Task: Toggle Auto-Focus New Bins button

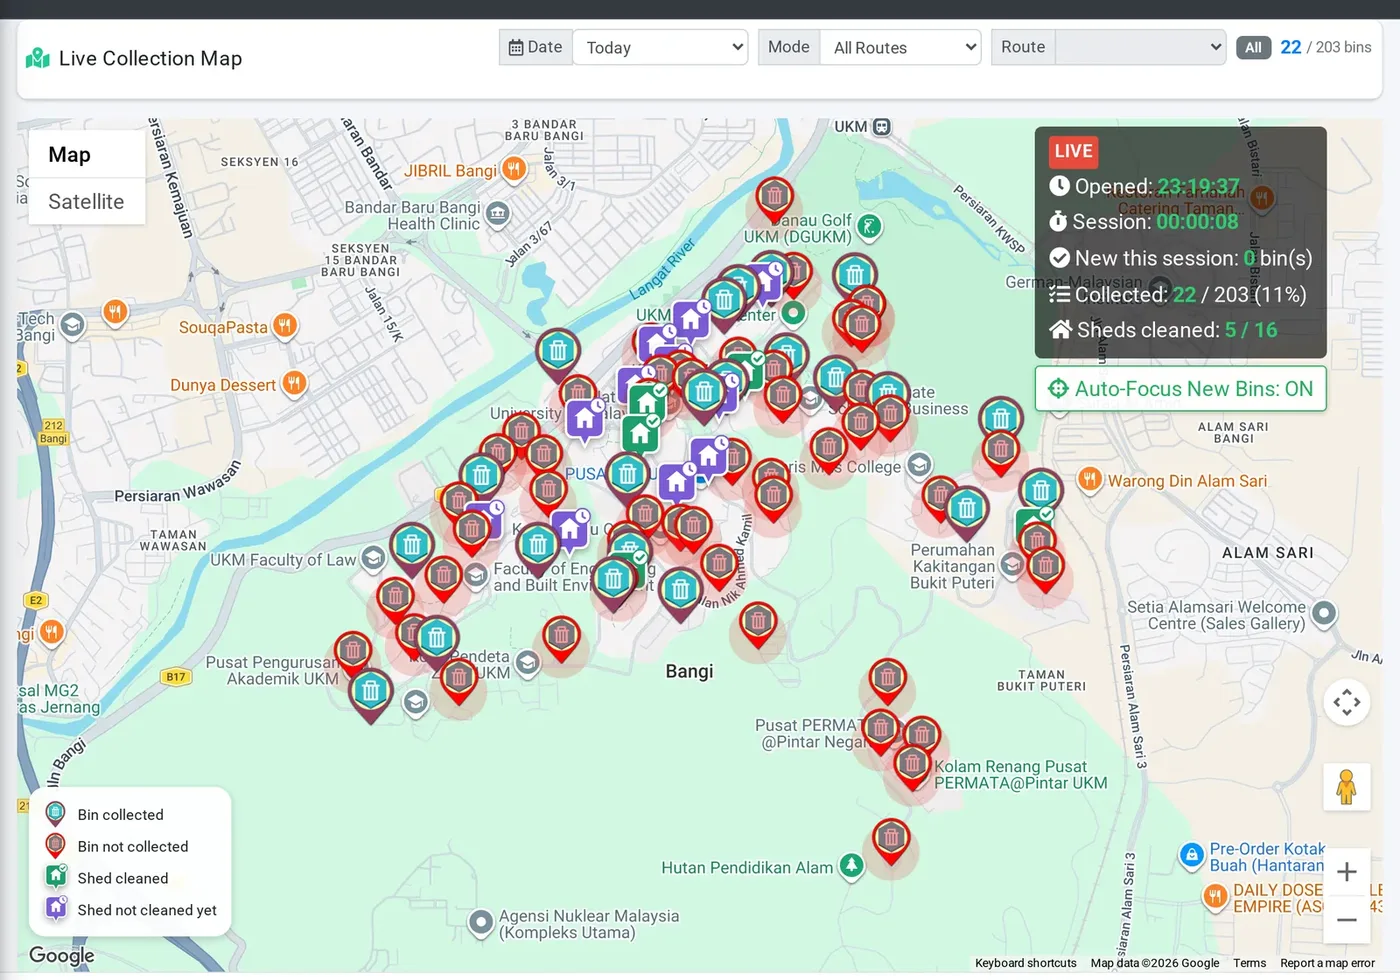Action: point(1180,389)
